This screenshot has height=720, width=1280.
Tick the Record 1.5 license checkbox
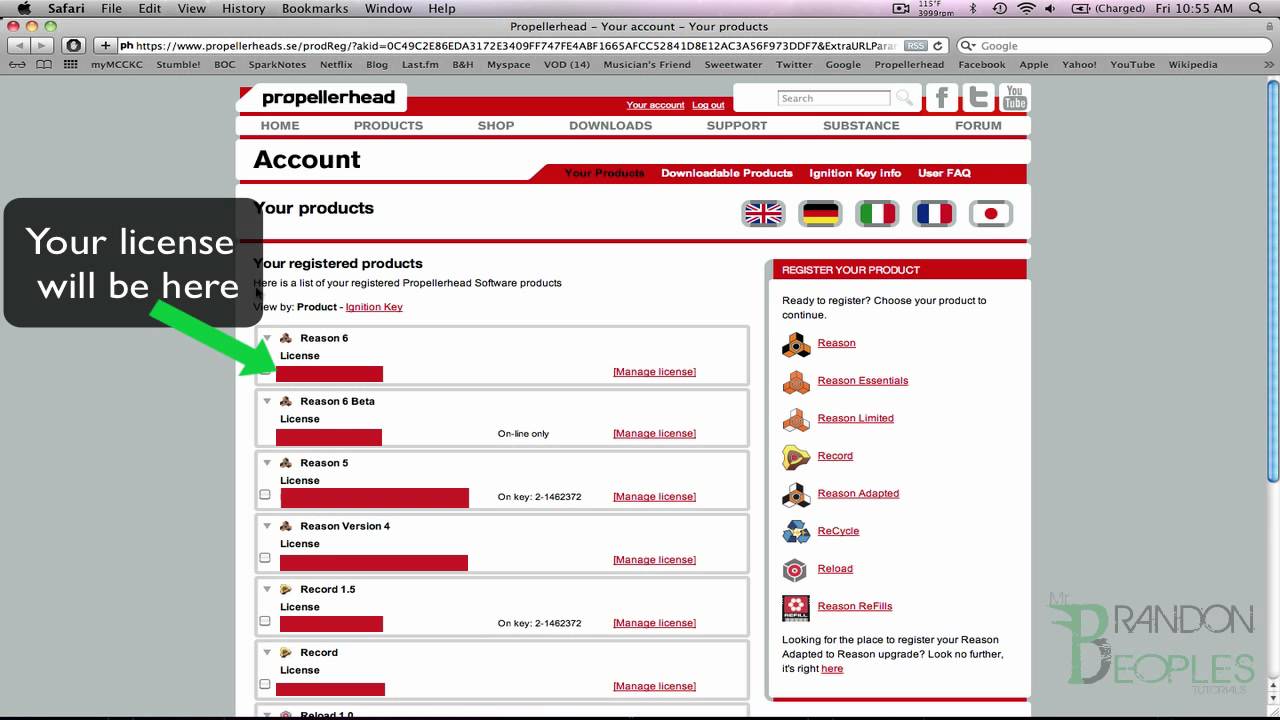[265, 621]
